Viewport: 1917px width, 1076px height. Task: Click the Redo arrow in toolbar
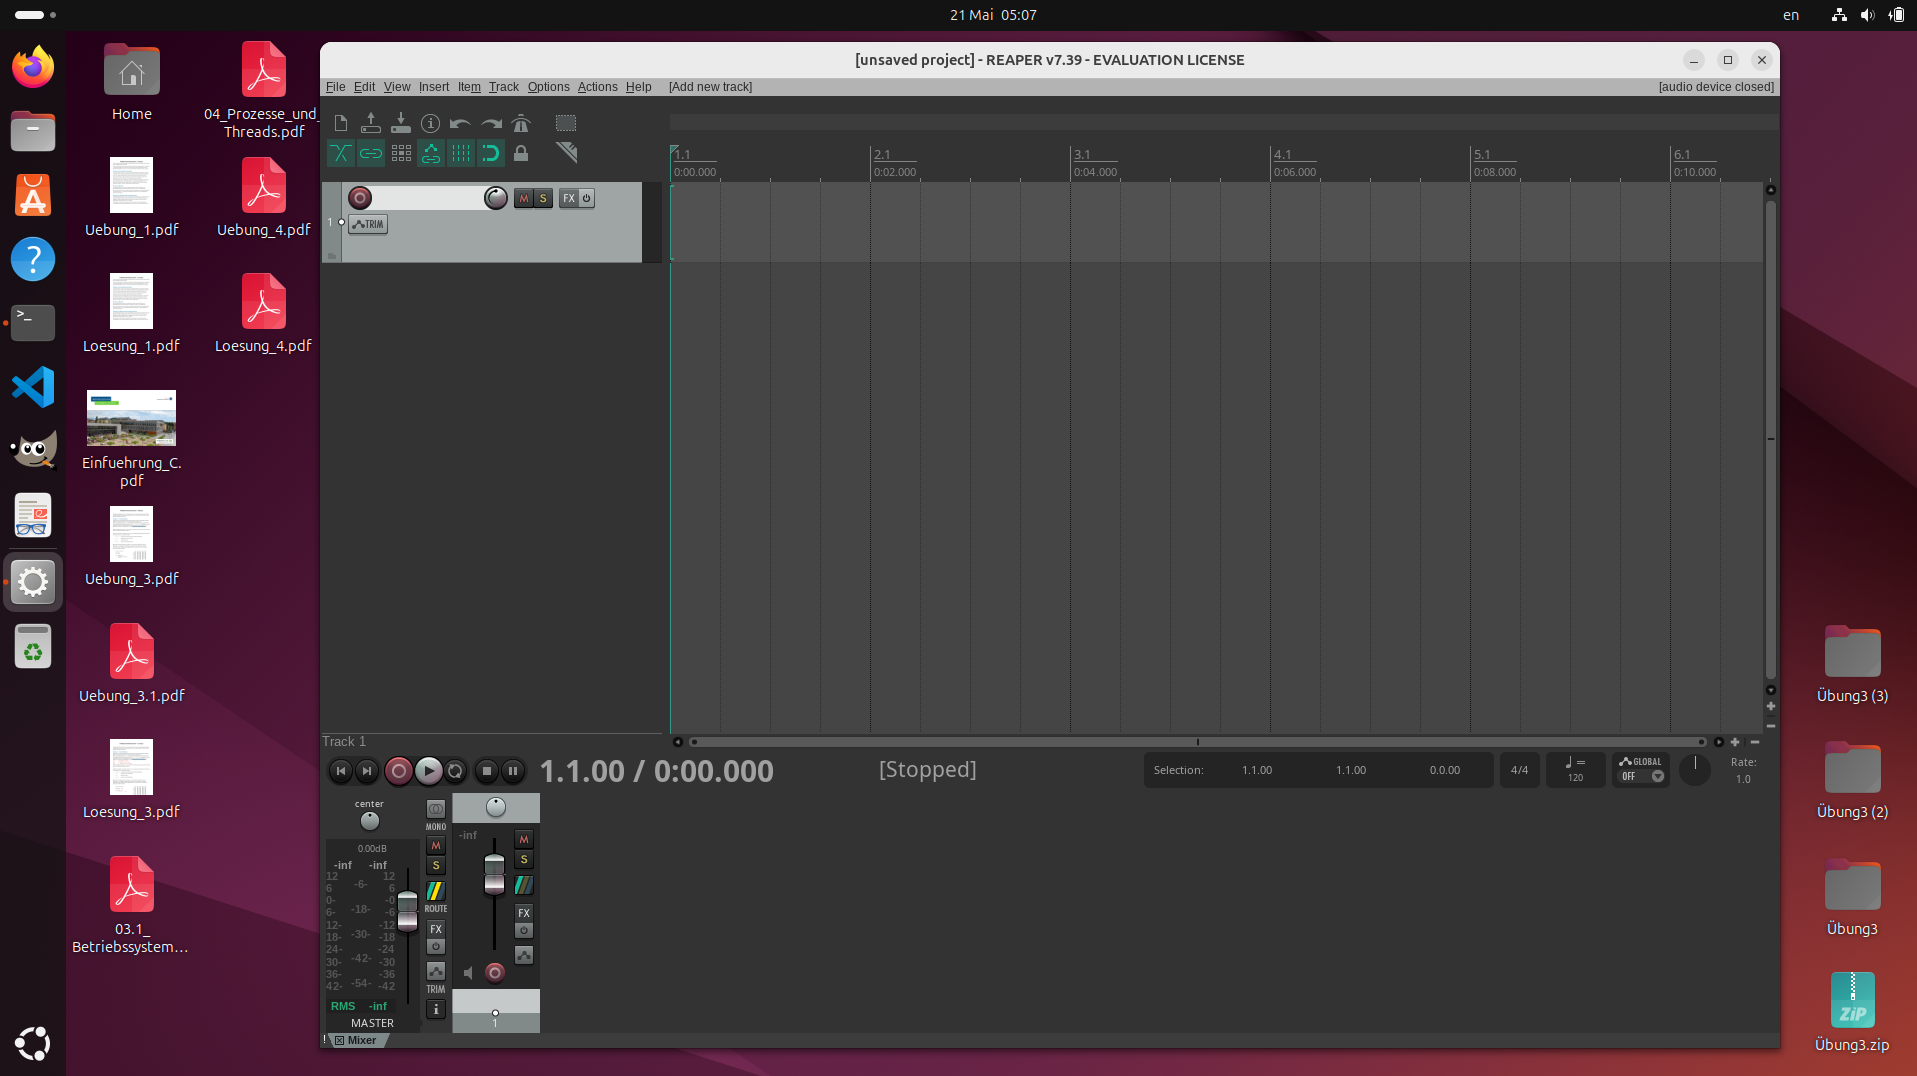(491, 123)
